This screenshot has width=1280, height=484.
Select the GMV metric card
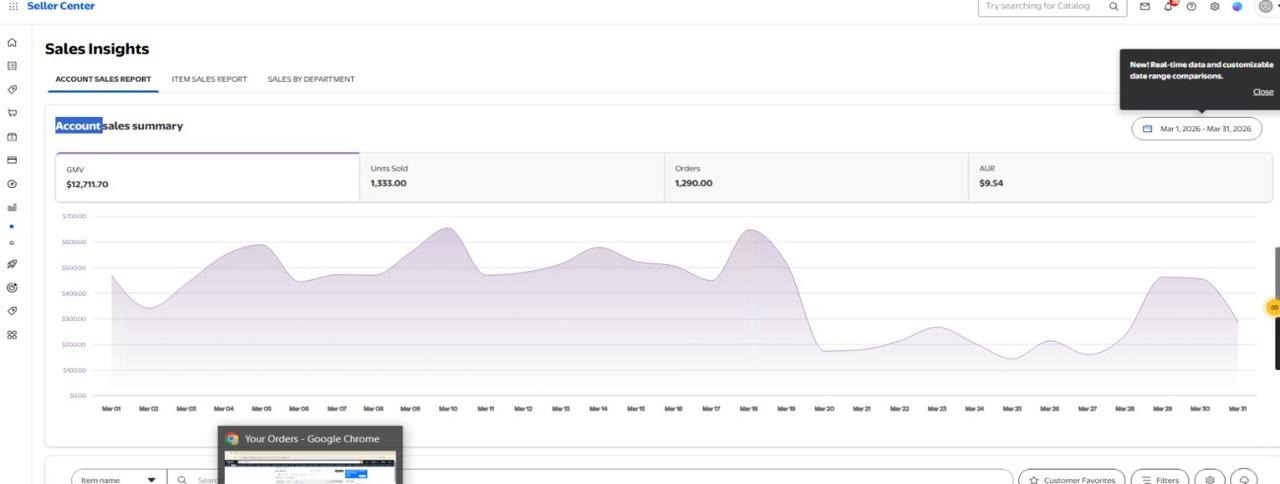[207, 177]
